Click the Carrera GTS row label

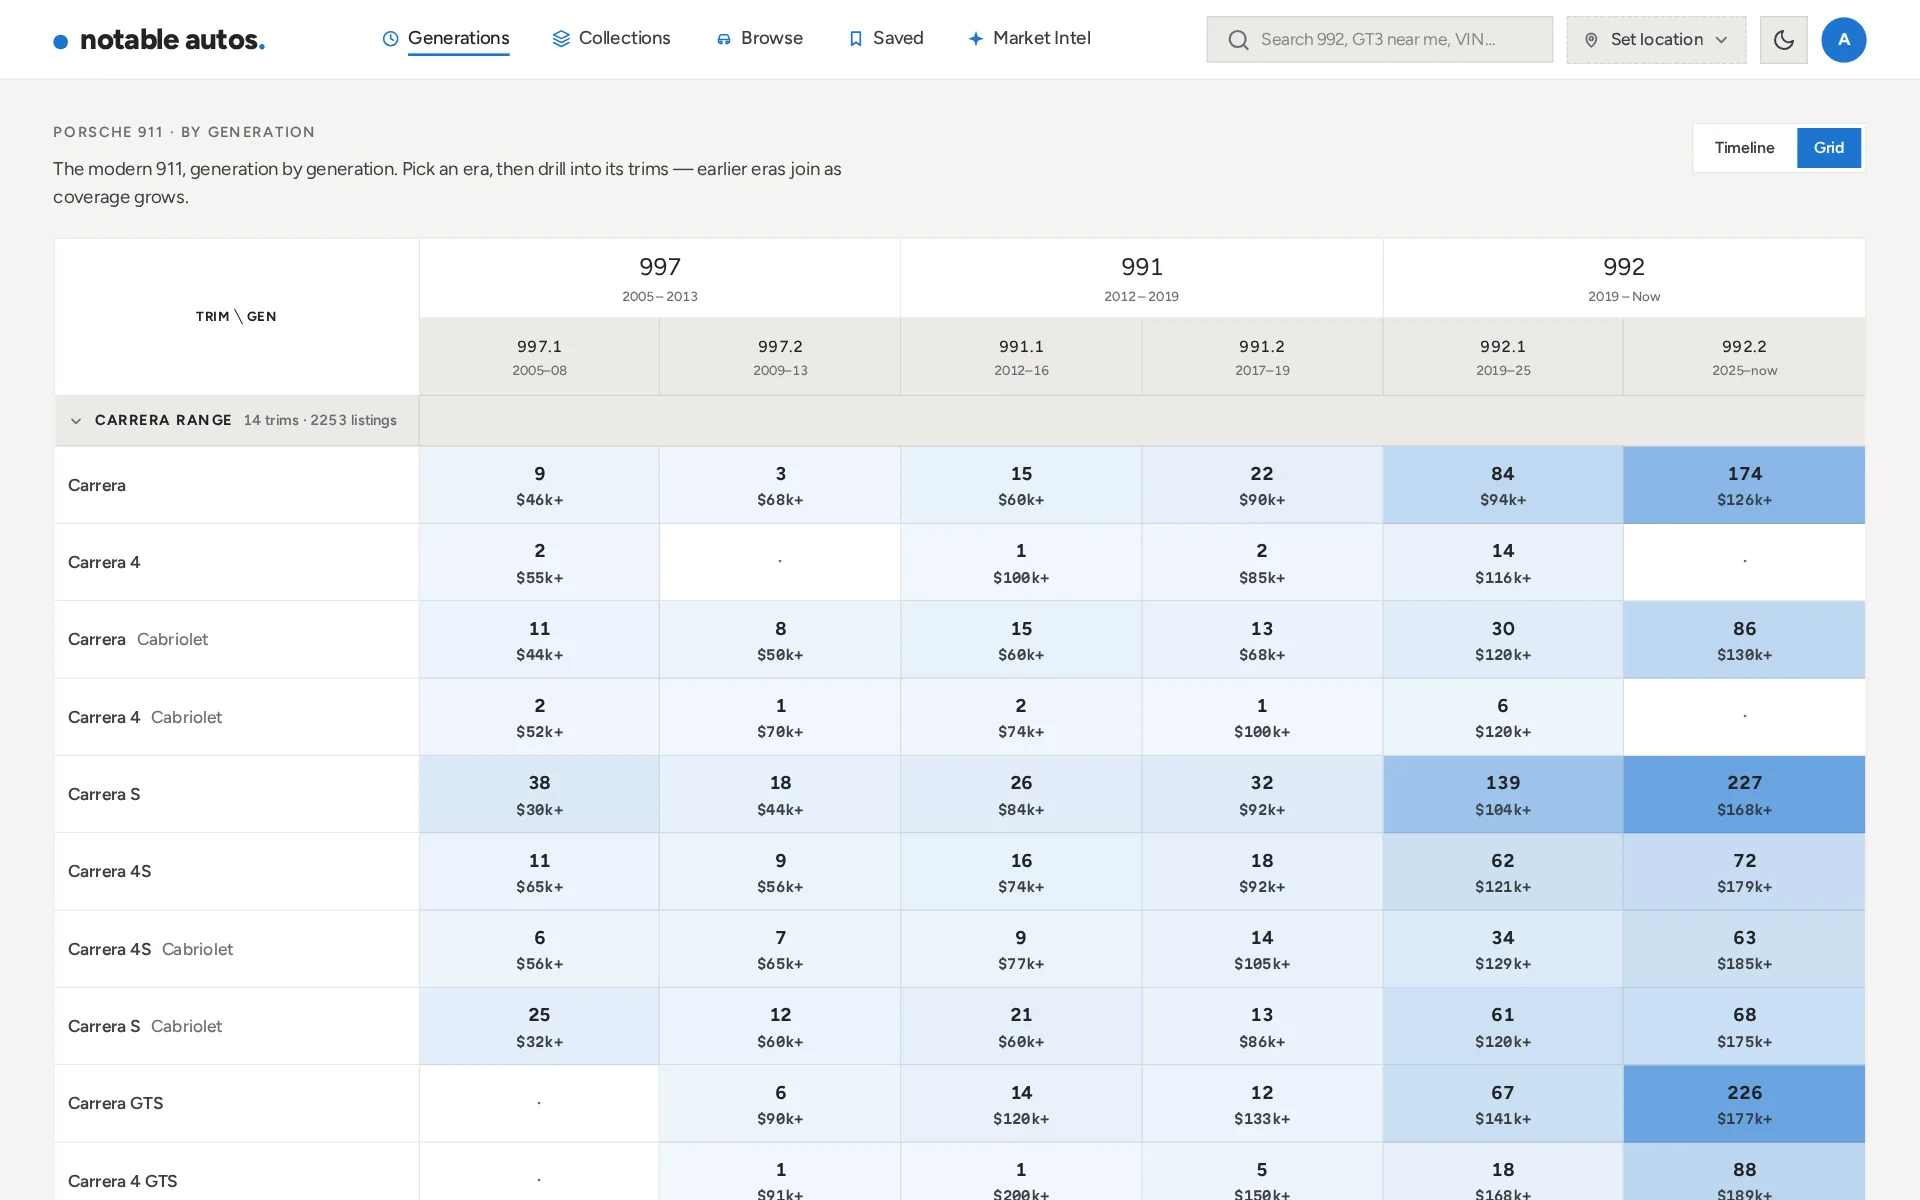116,1103
